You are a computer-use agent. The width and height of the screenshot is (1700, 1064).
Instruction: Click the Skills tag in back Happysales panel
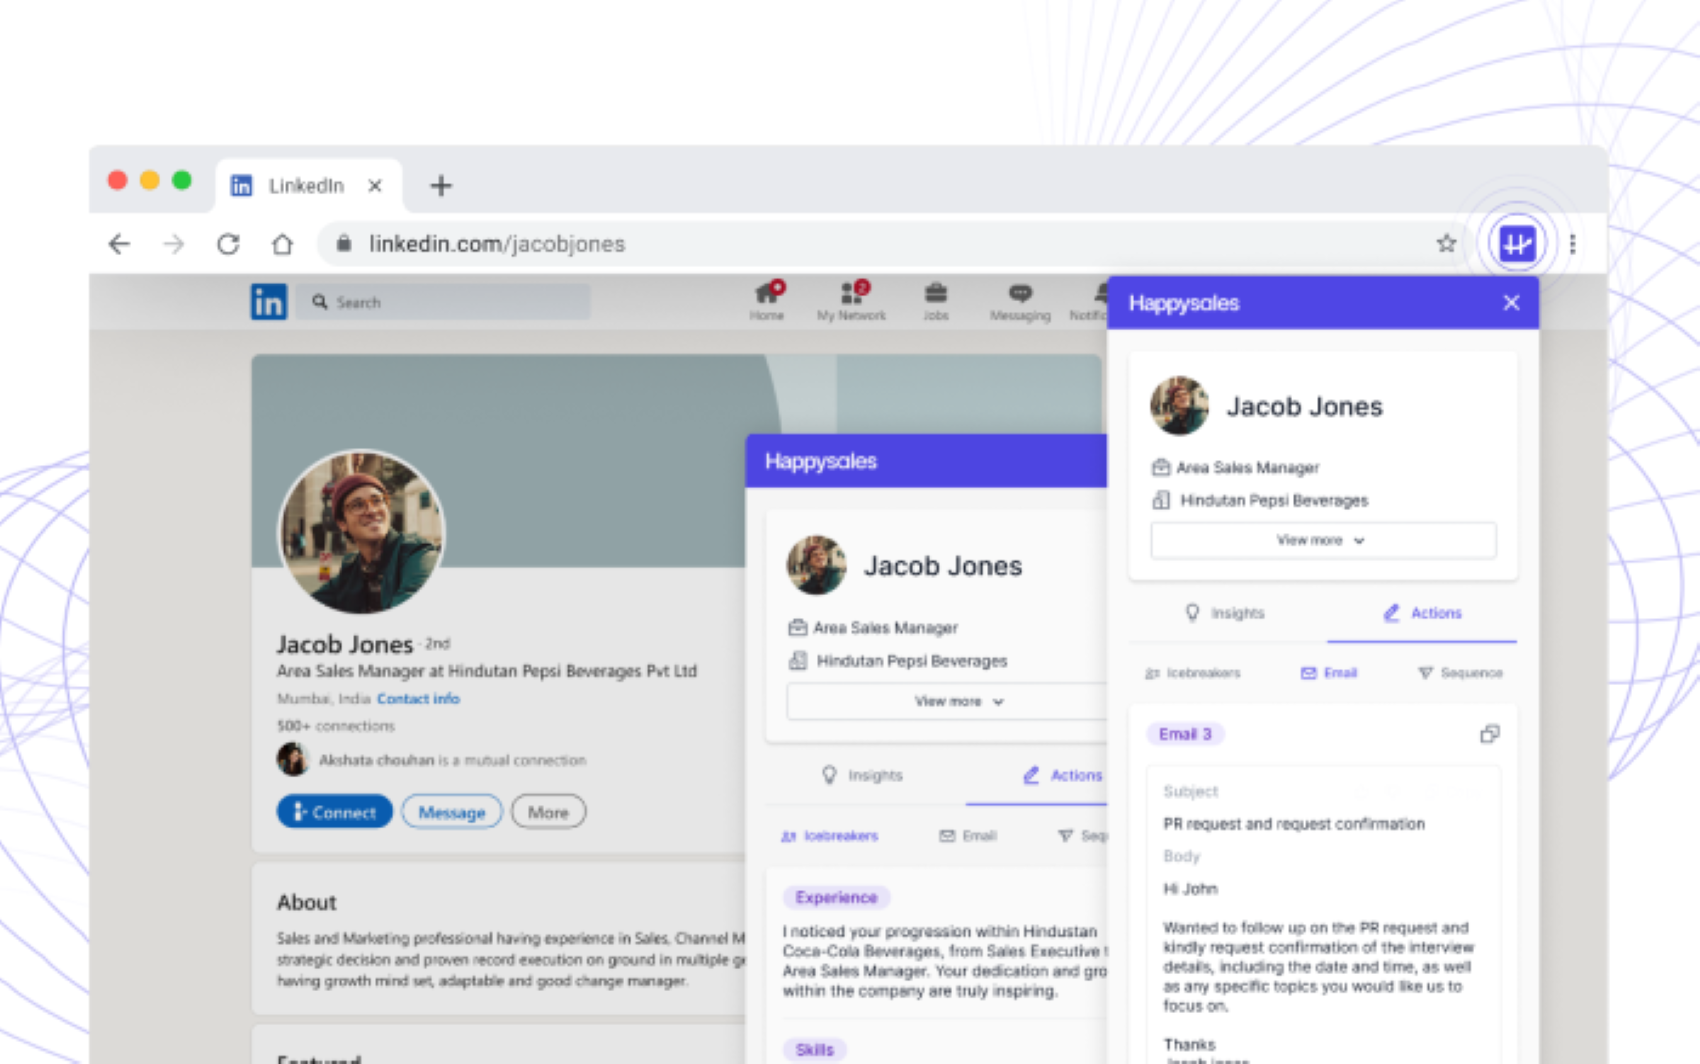pyautogui.click(x=814, y=1049)
